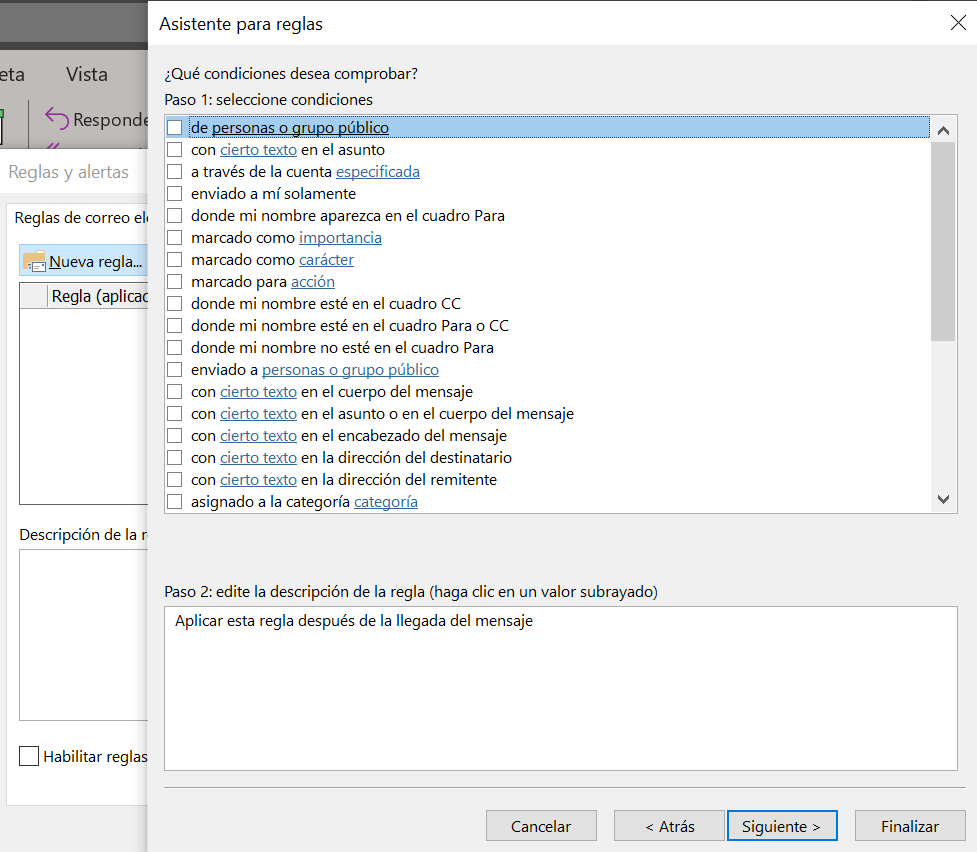Proceed with the 'Siguiente >' button
Screen dimensions: 977x852
[781, 826]
